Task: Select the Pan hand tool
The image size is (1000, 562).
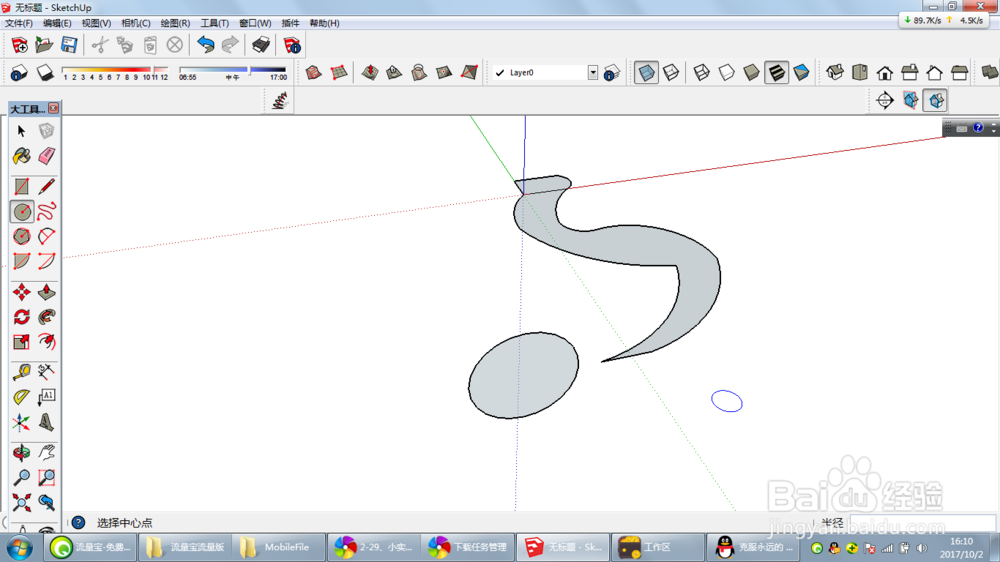Action: click(x=46, y=453)
